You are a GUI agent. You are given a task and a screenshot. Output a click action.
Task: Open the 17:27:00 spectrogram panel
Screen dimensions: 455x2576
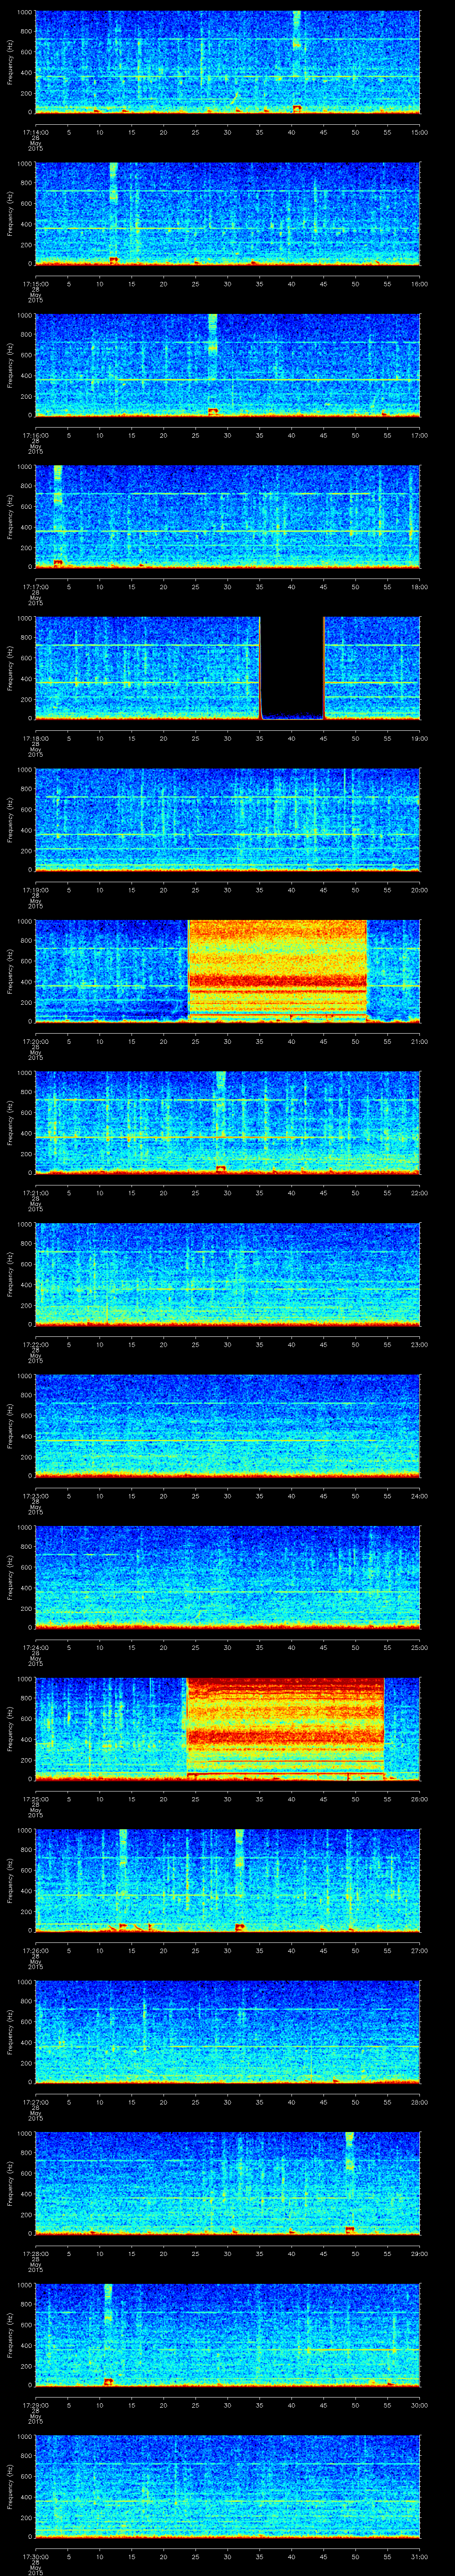pyautogui.click(x=227, y=2031)
